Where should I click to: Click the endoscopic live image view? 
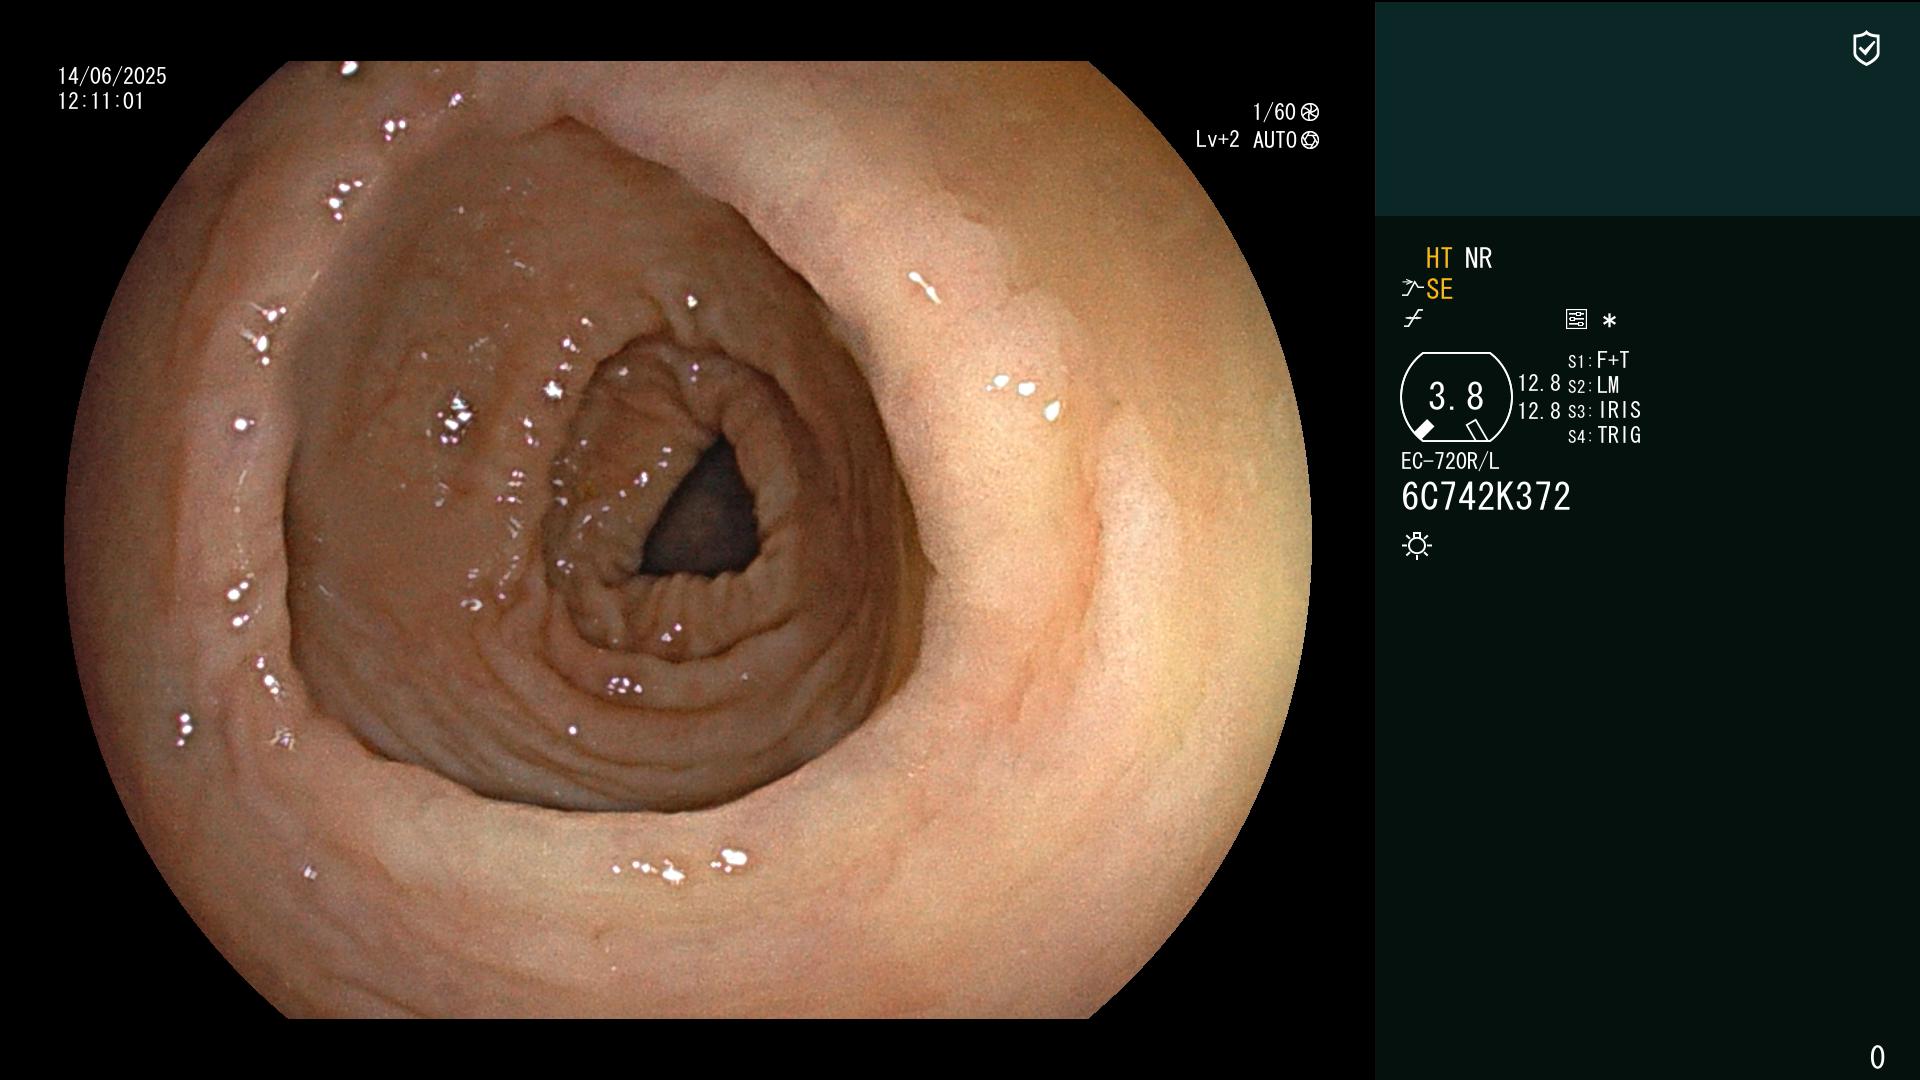[688, 540]
